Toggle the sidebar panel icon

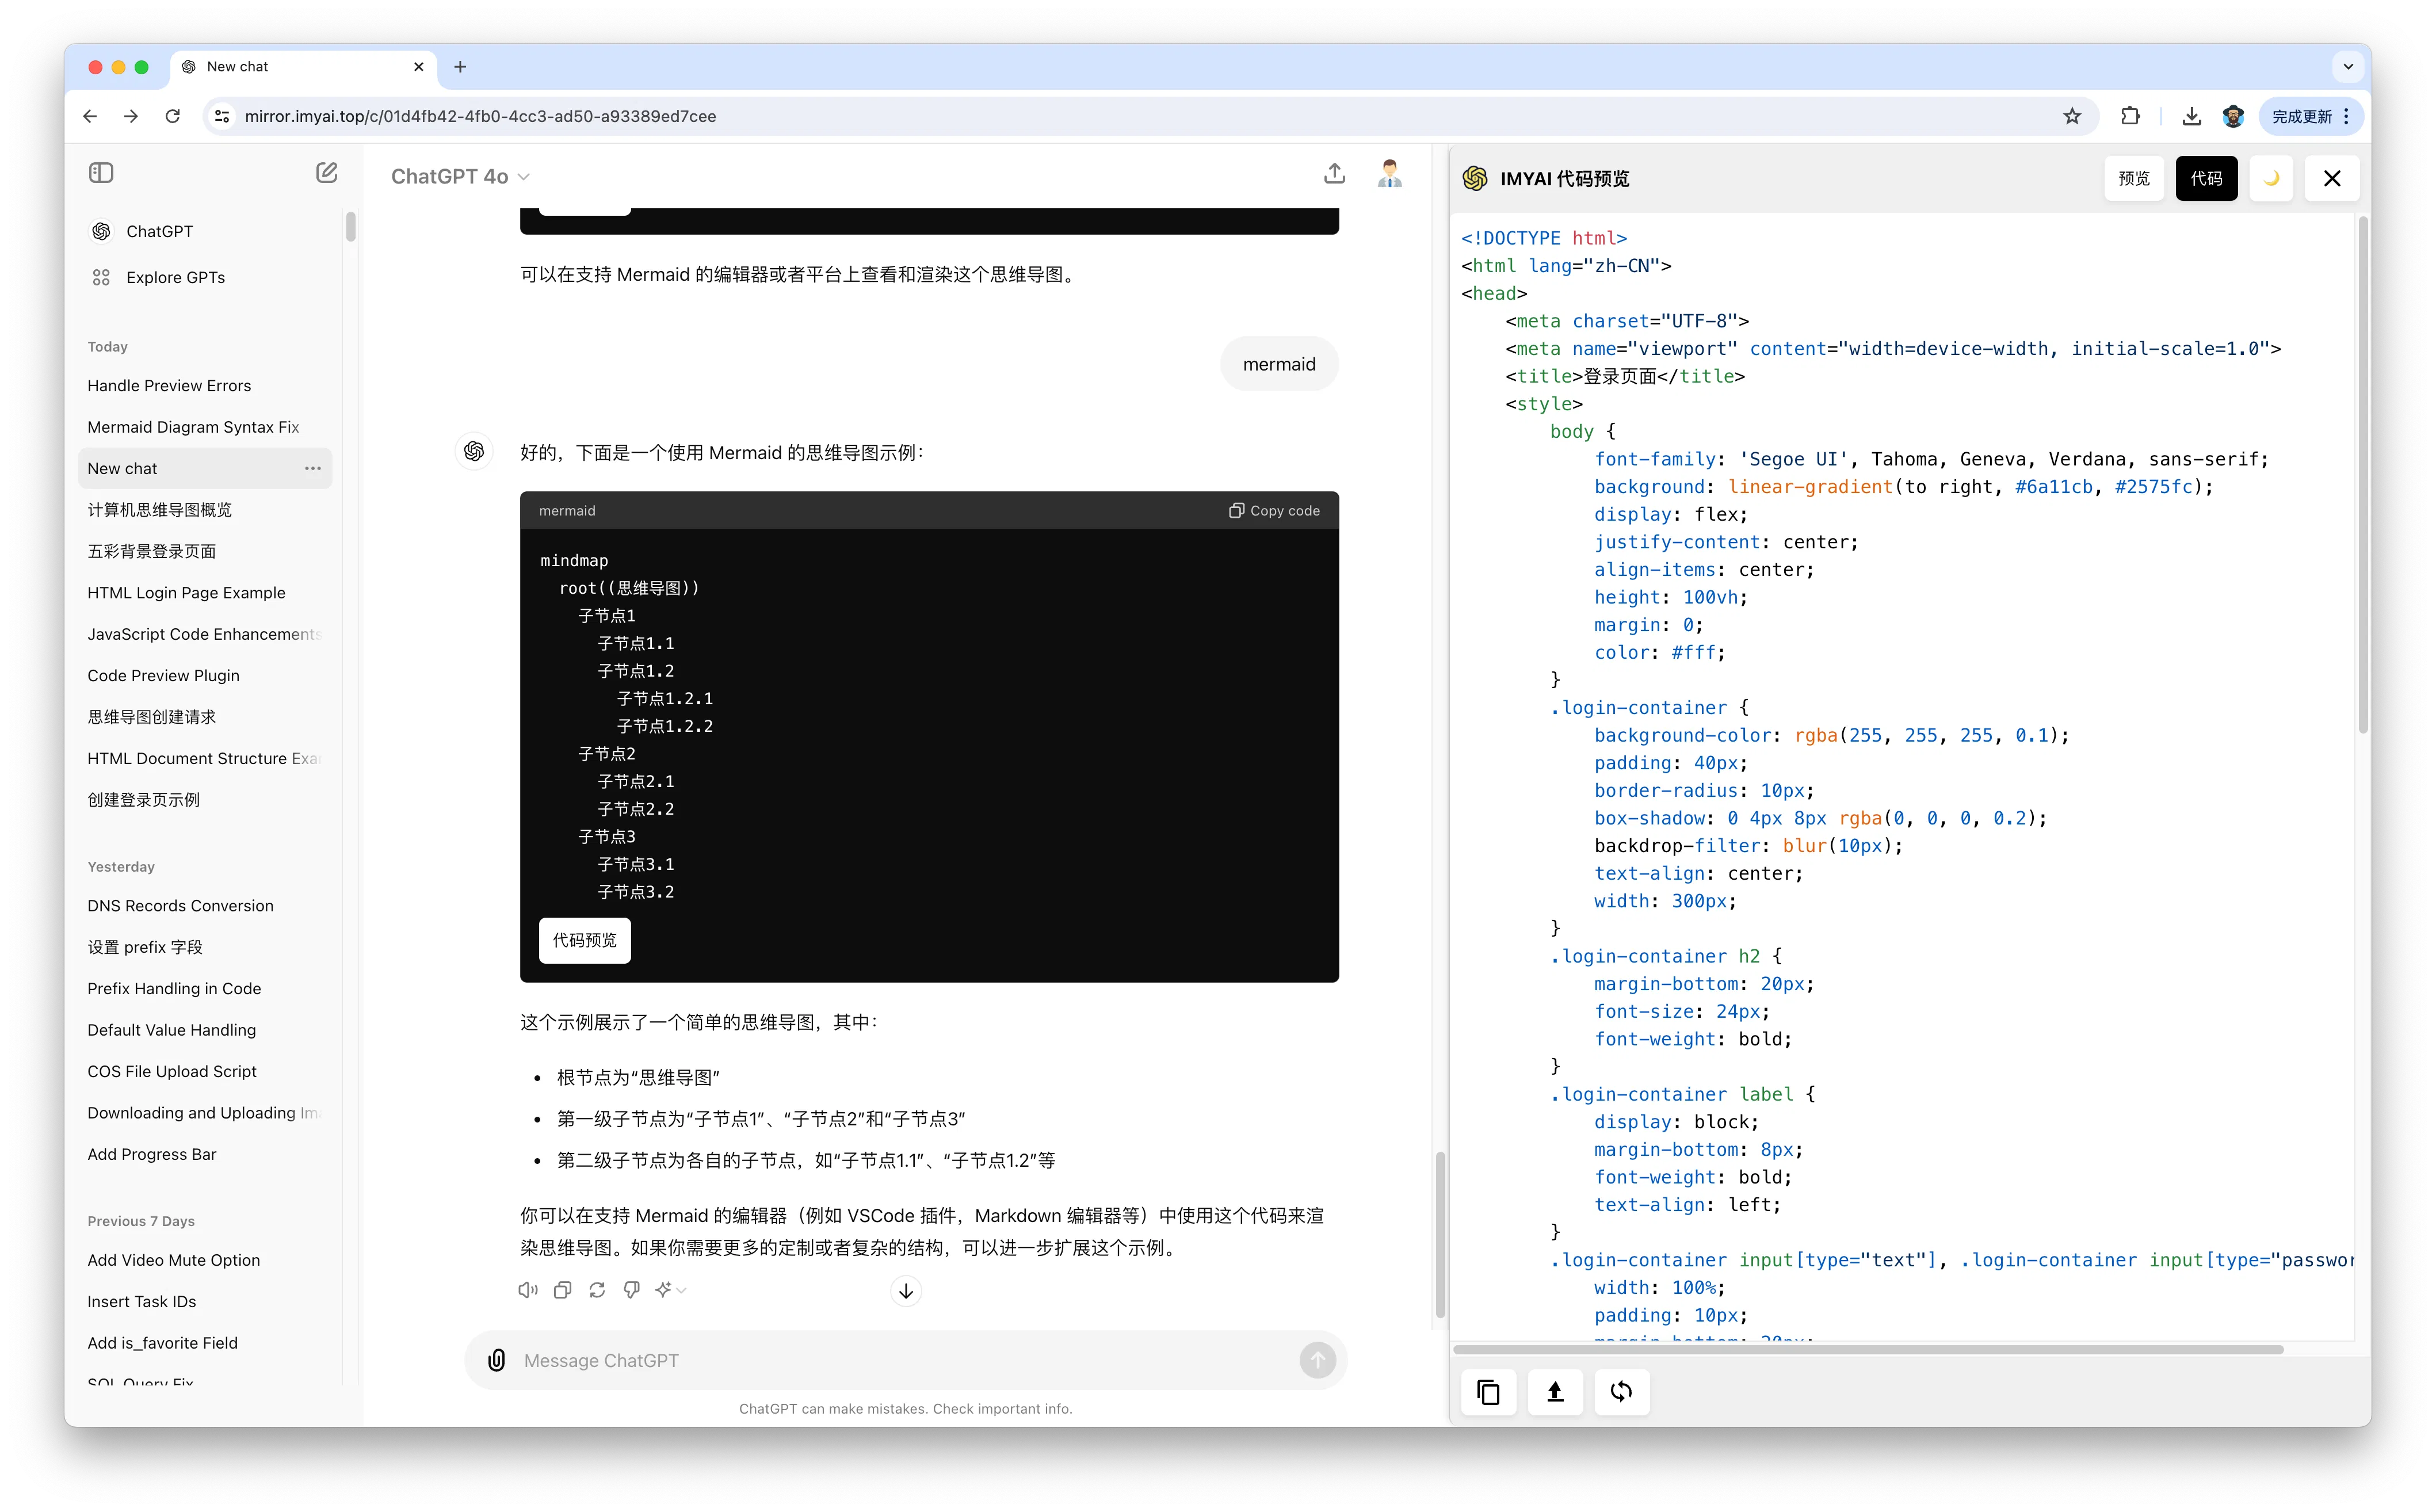pos(101,173)
